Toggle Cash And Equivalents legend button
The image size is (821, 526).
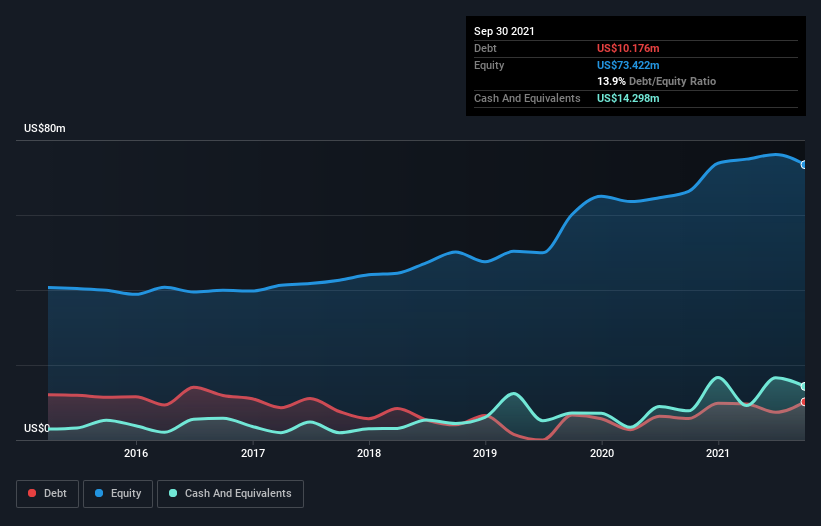pyautogui.click(x=230, y=494)
